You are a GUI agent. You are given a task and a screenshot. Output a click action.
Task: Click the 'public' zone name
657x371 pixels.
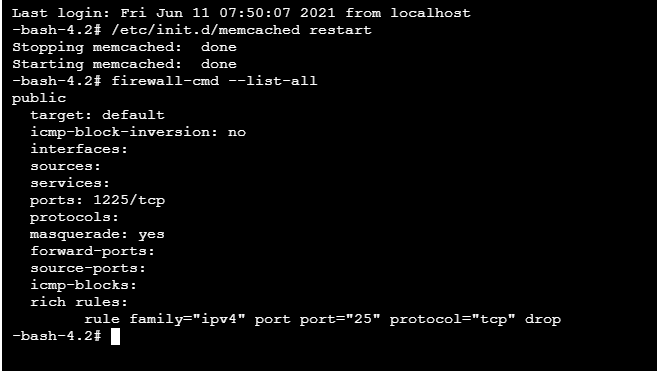point(39,99)
